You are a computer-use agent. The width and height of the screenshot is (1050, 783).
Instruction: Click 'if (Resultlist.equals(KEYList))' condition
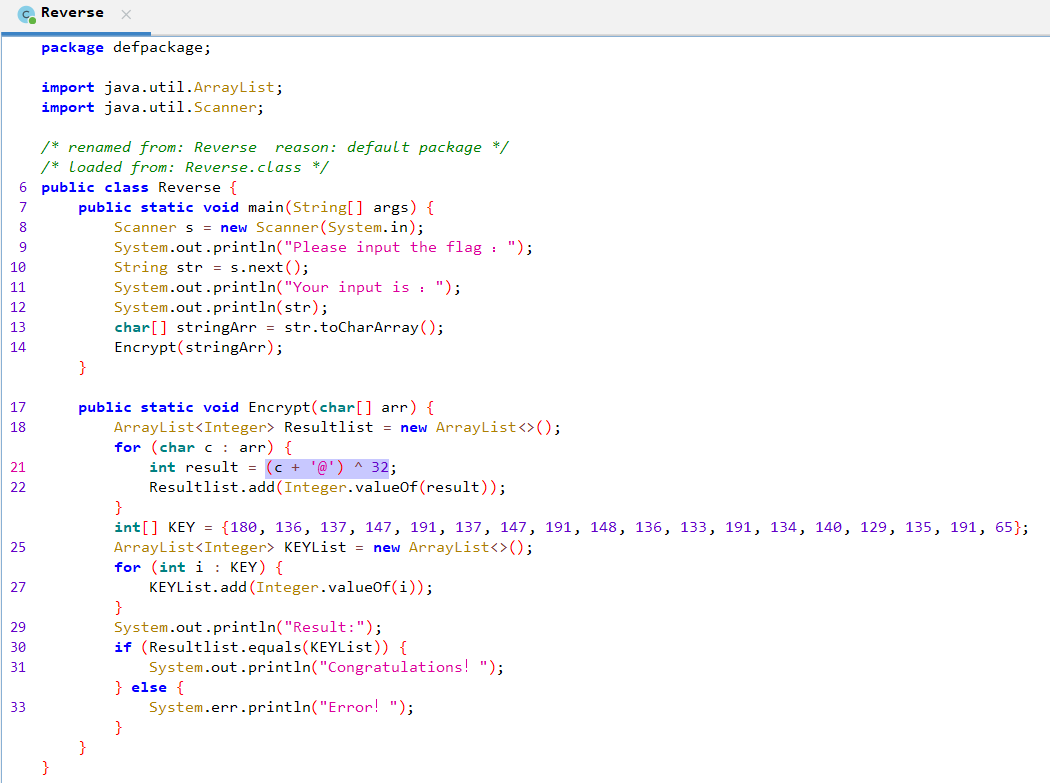261,647
